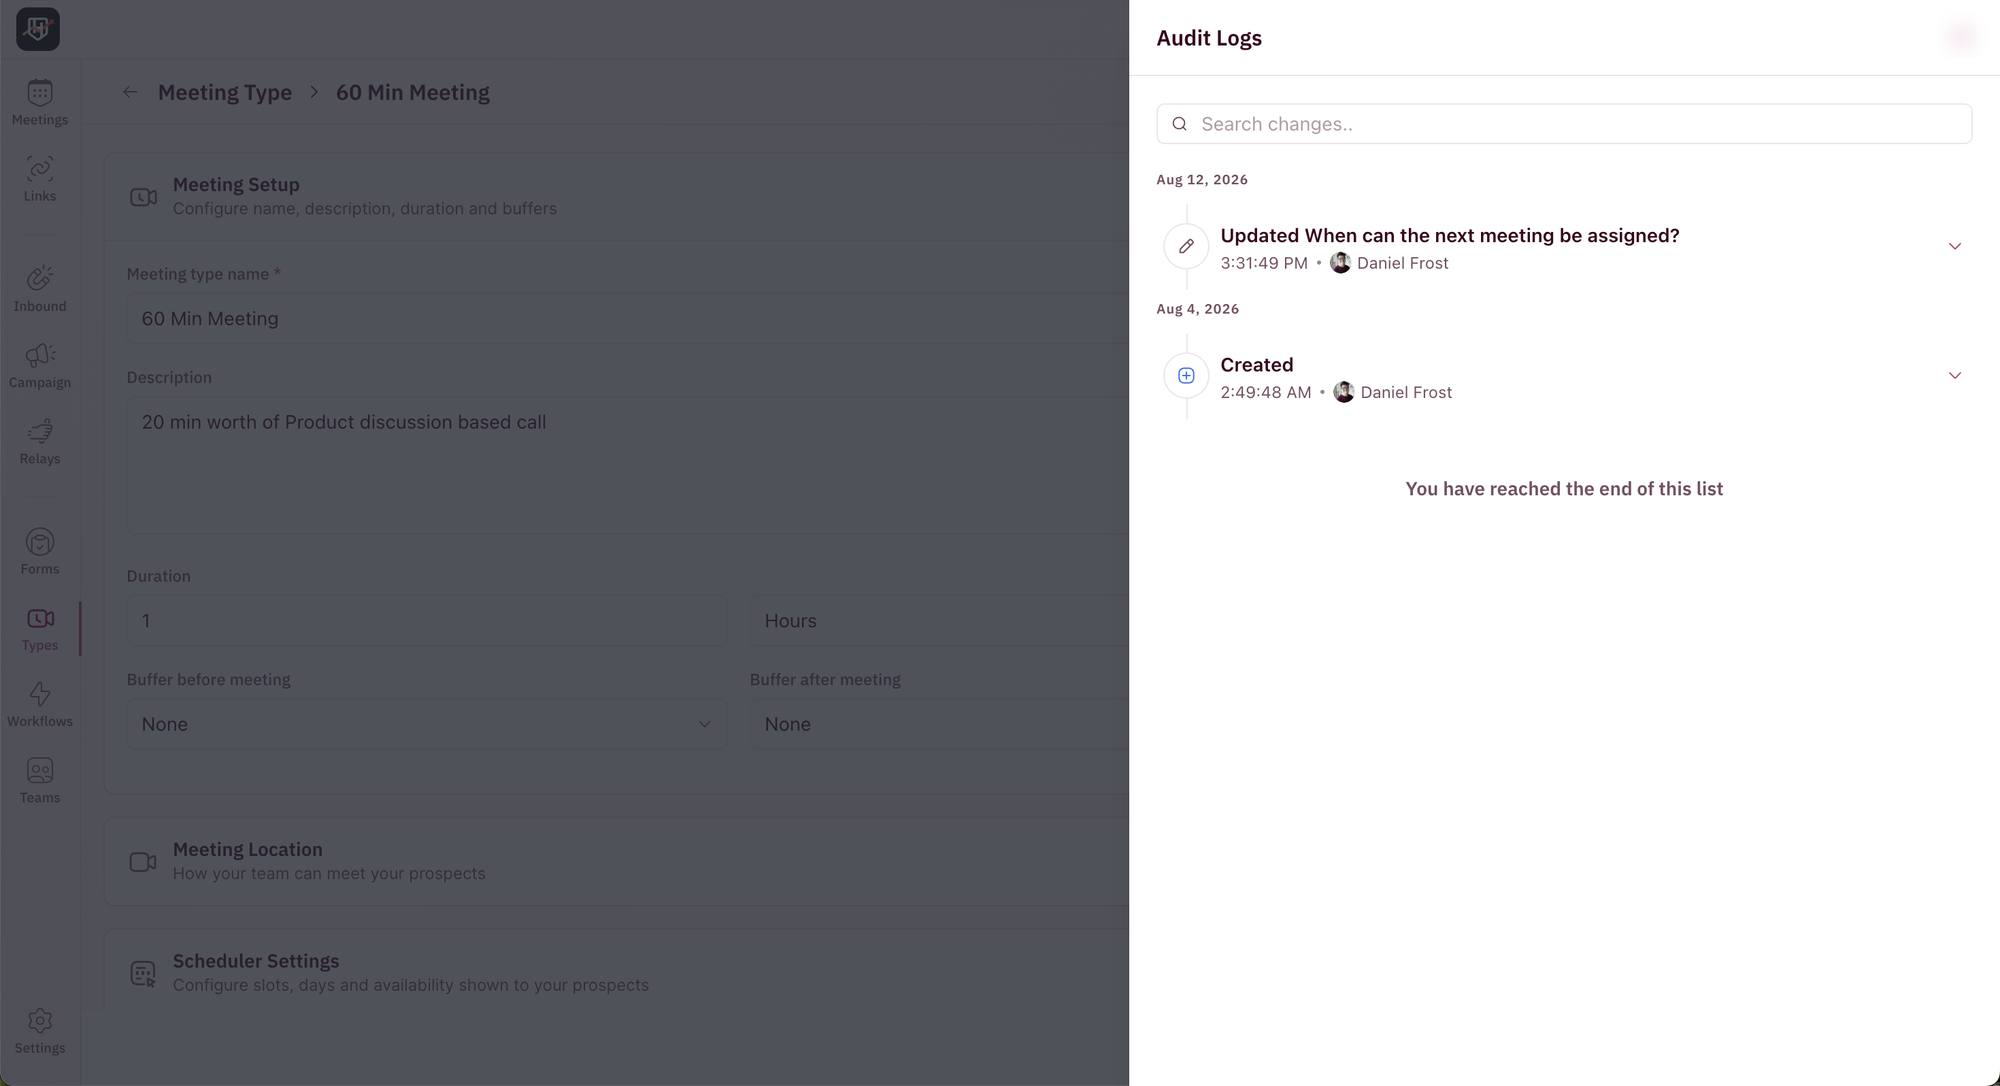Close the Audit Logs panel
2000x1086 pixels.
[1961, 38]
